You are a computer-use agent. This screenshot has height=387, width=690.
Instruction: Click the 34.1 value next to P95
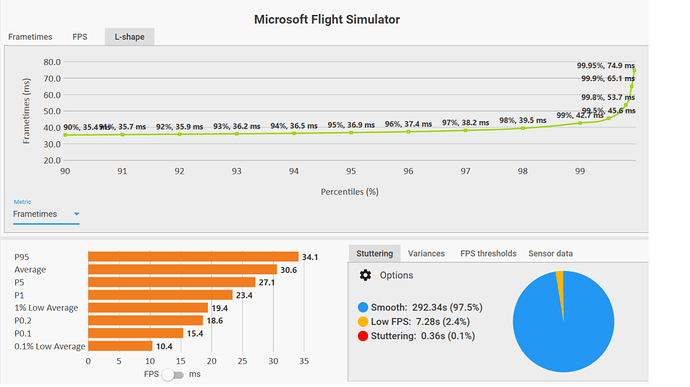[310, 257]
